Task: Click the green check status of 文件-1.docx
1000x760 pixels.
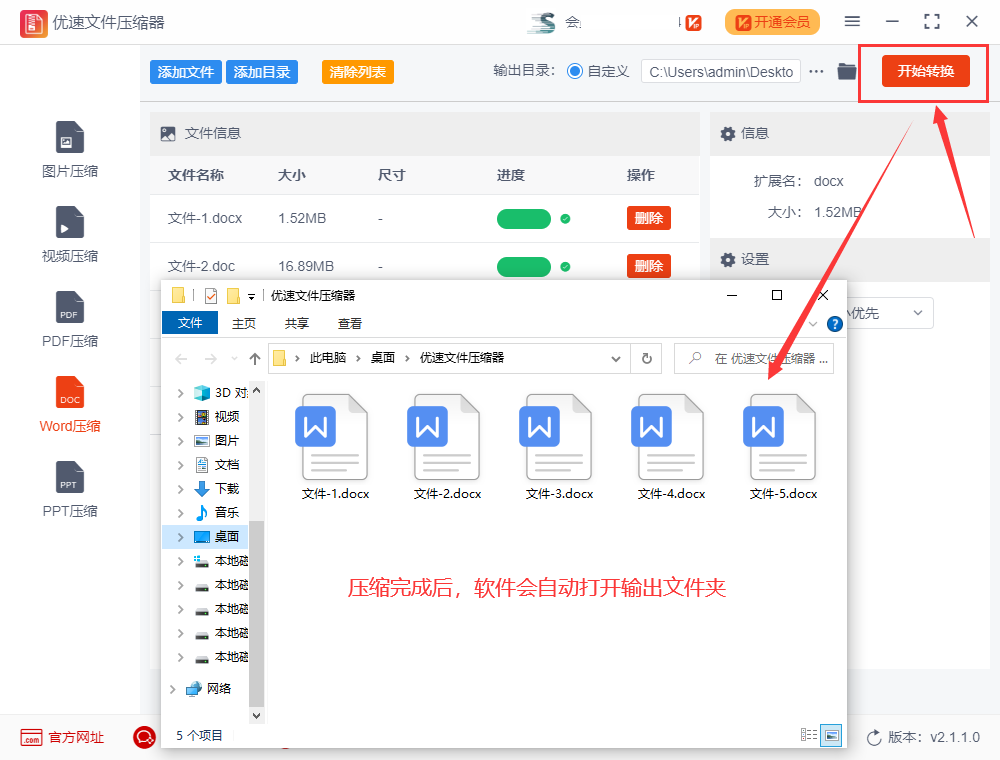Action: [x=565, y=219]
